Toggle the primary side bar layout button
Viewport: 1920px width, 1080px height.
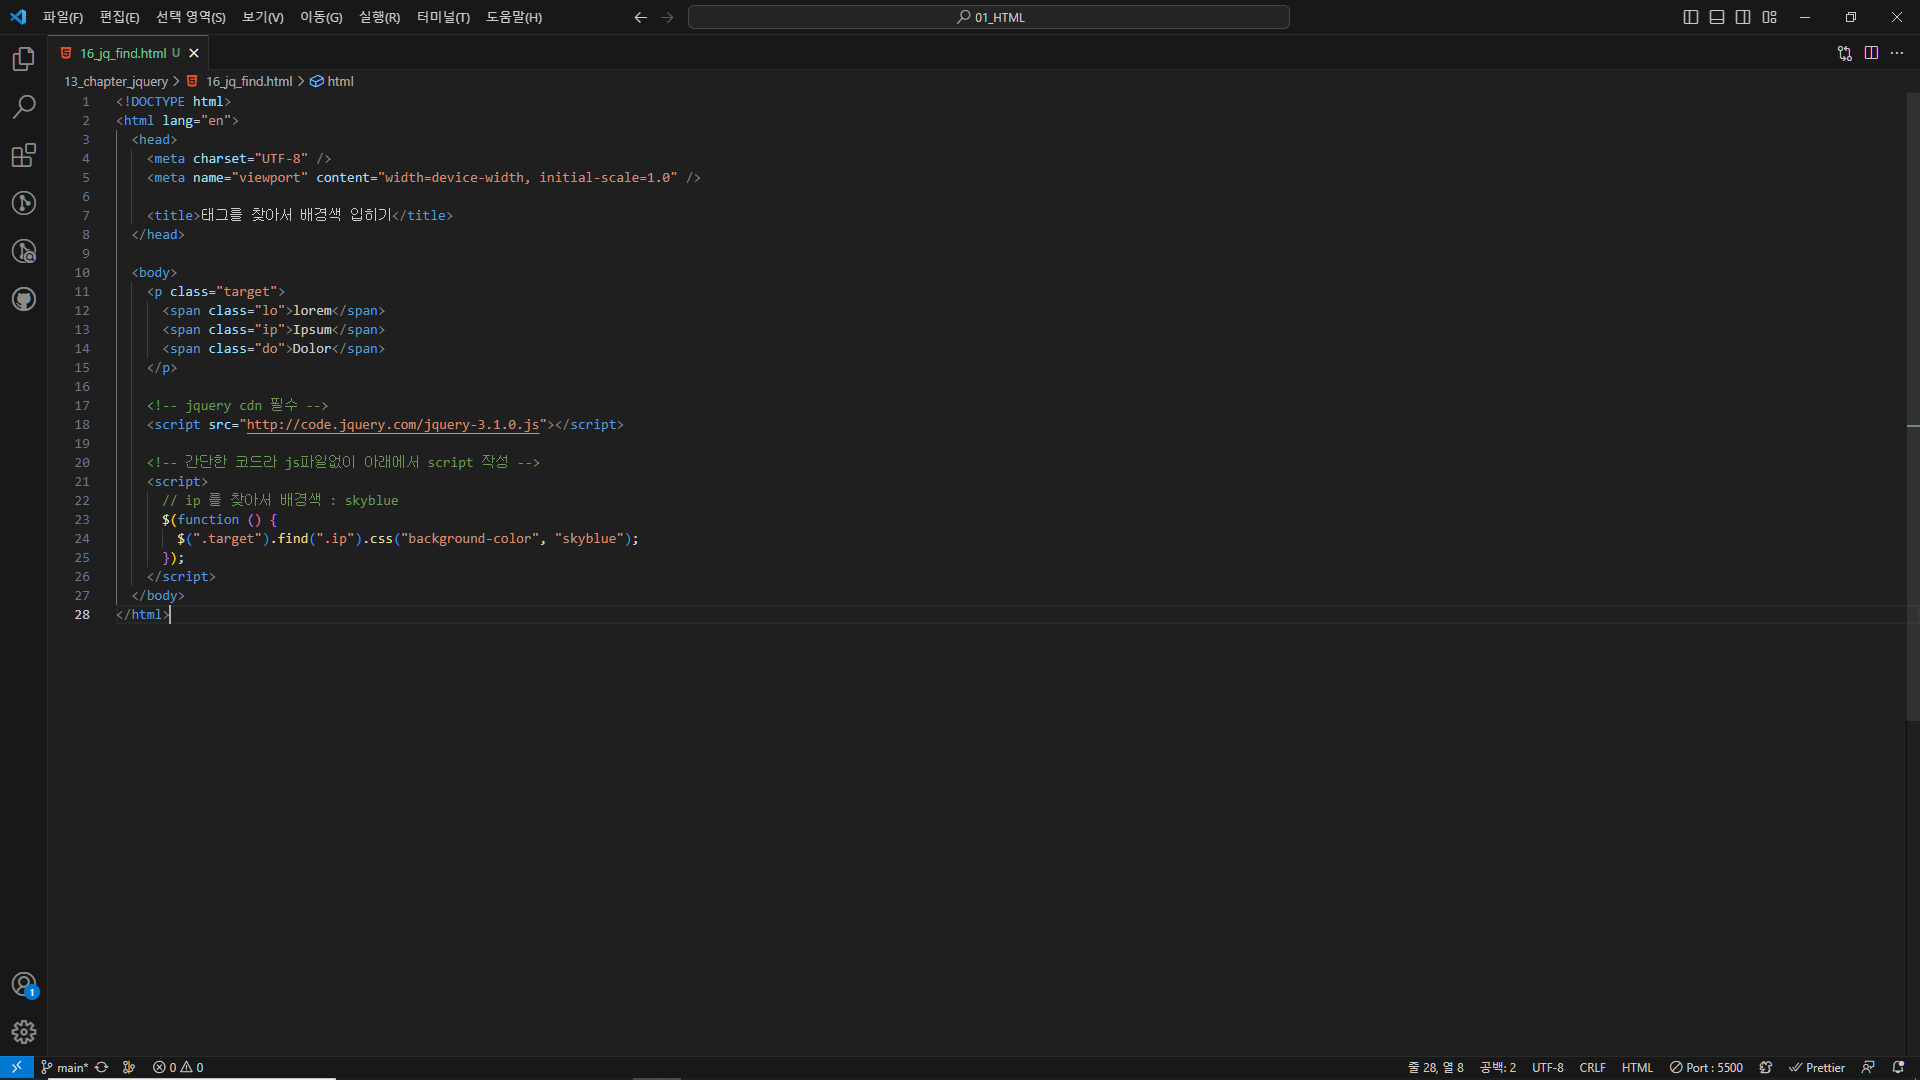[x=1690, y=17]
